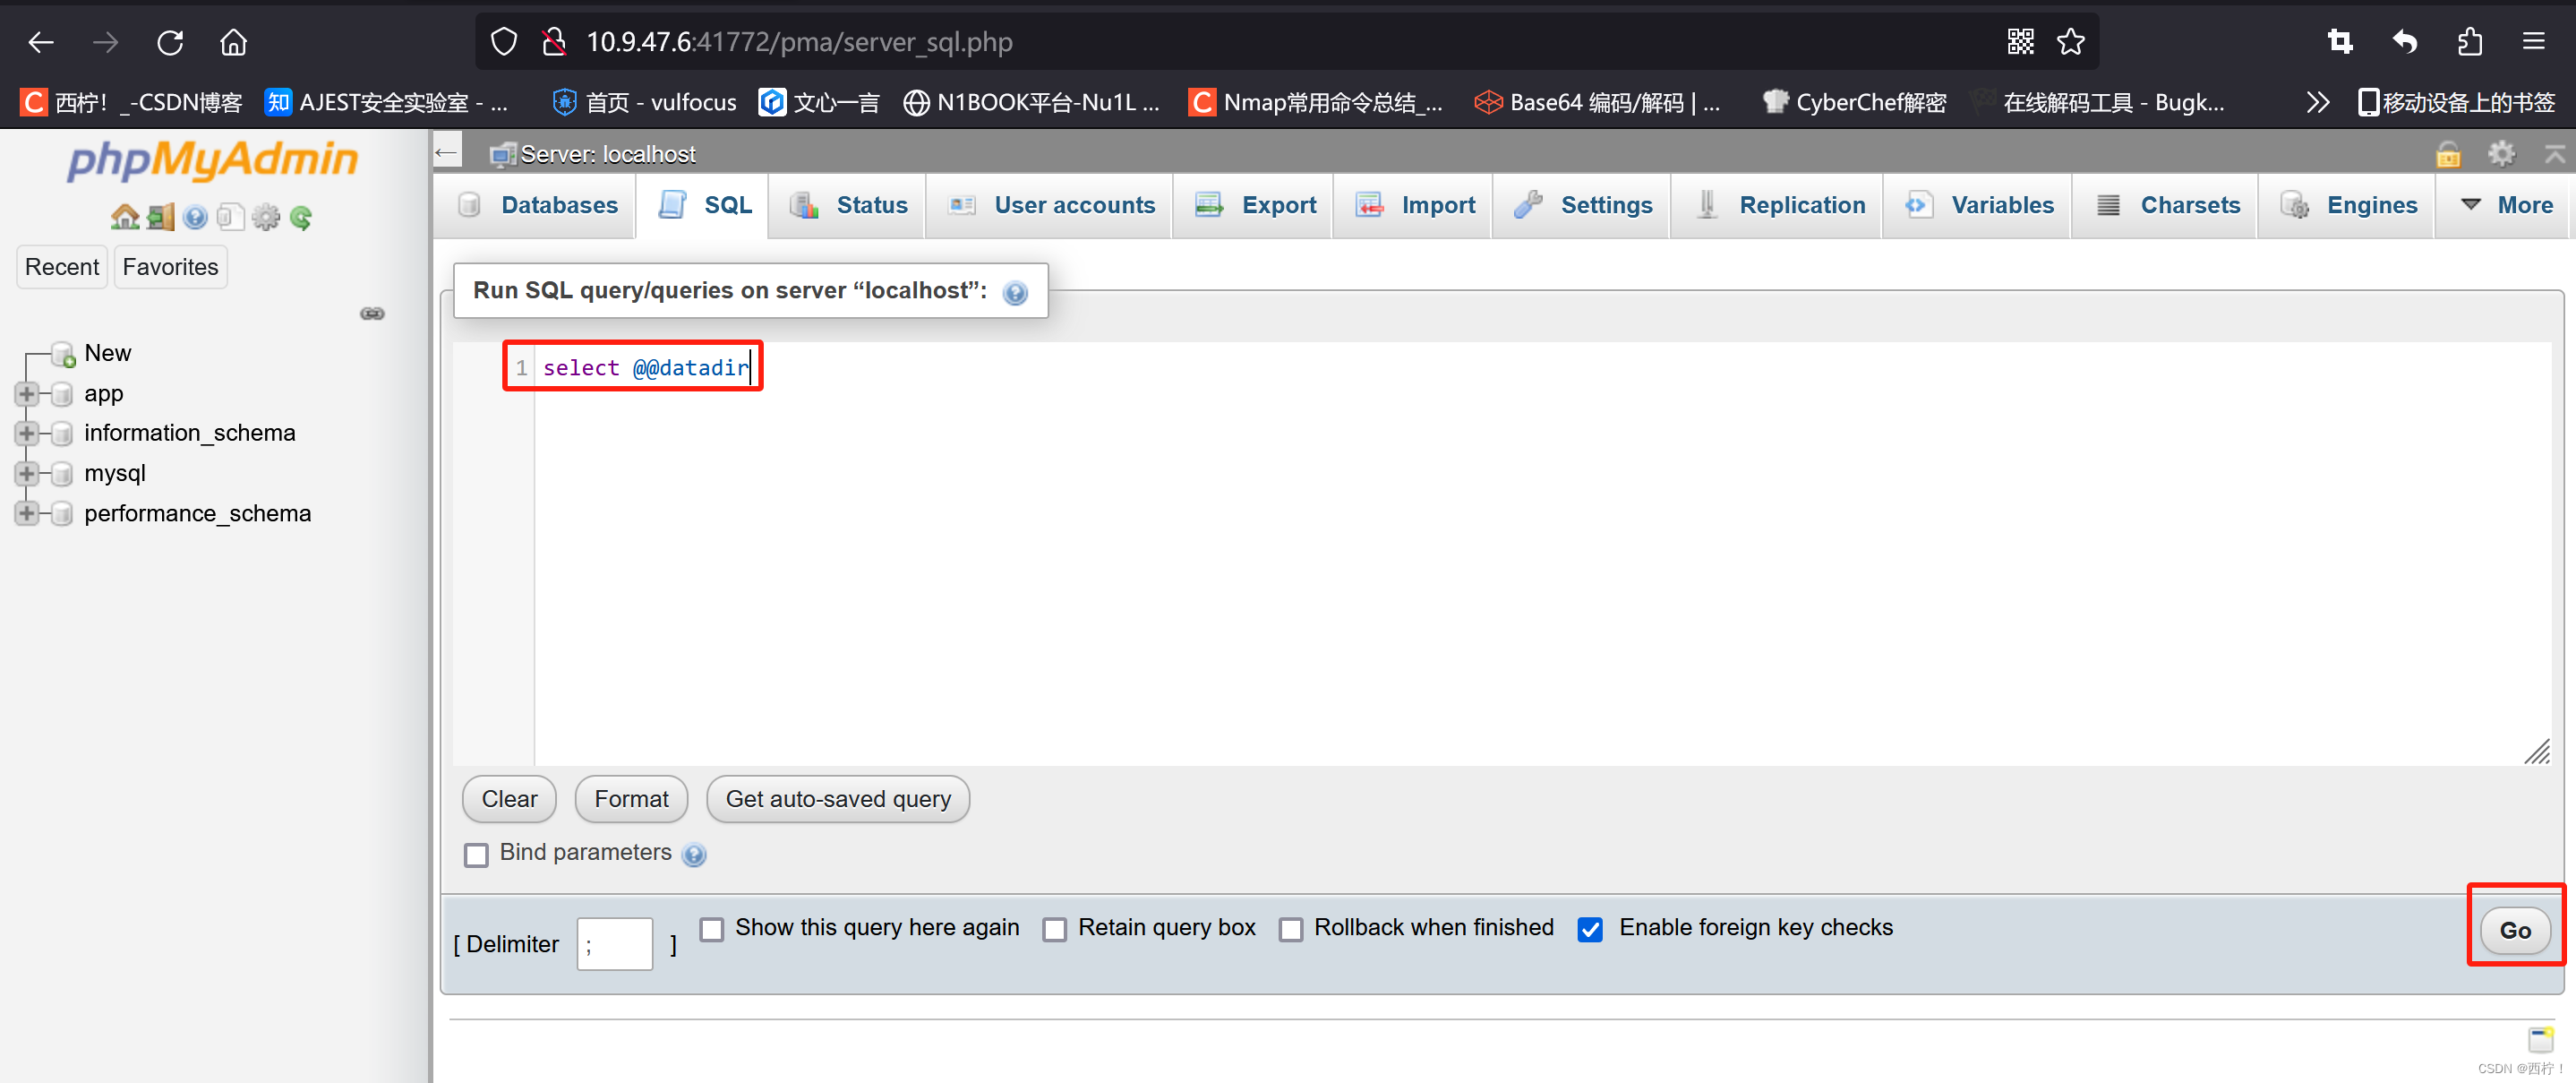The width and height of the screenshot is (2576, 1083).
Task: Disable Enable foreign key checks
Action: pyautogui.click(x=1590, y=929)
